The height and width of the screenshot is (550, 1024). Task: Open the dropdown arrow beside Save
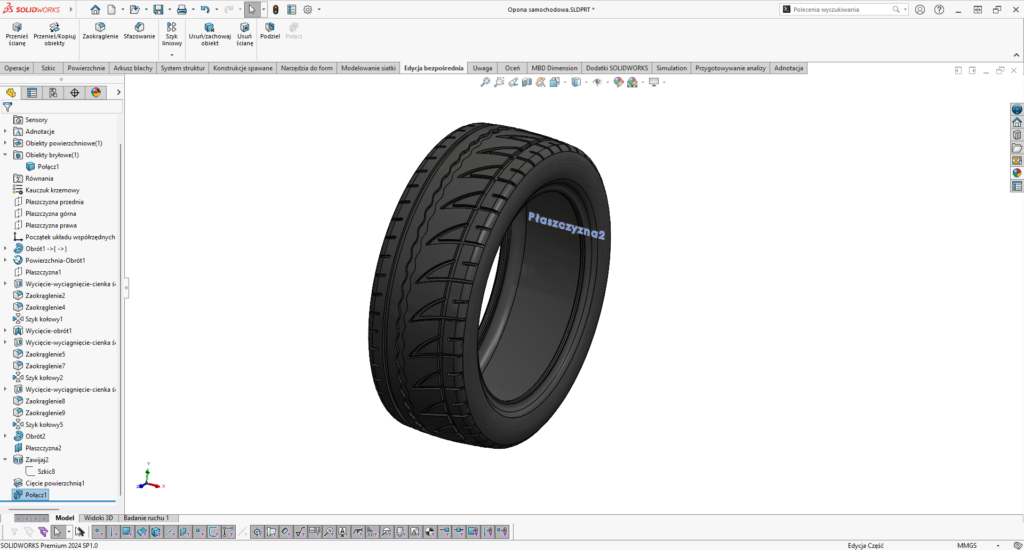(169, 9)
